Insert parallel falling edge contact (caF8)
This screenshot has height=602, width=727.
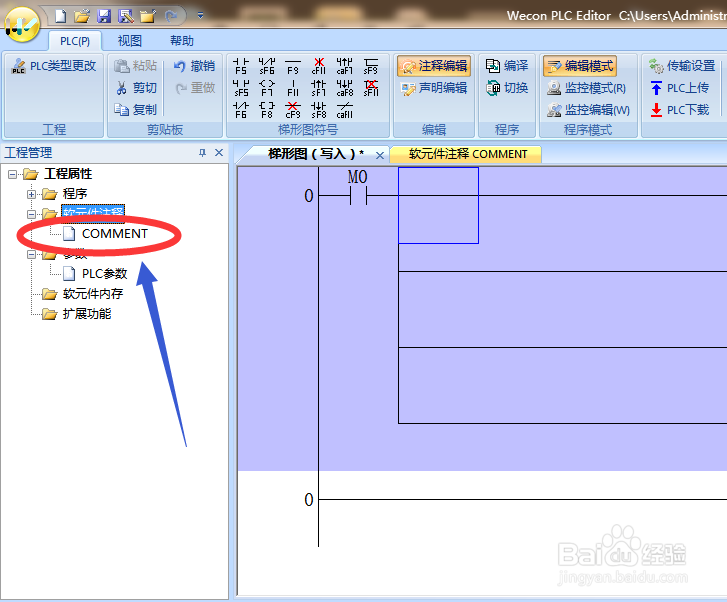click(x=344, y=88)
